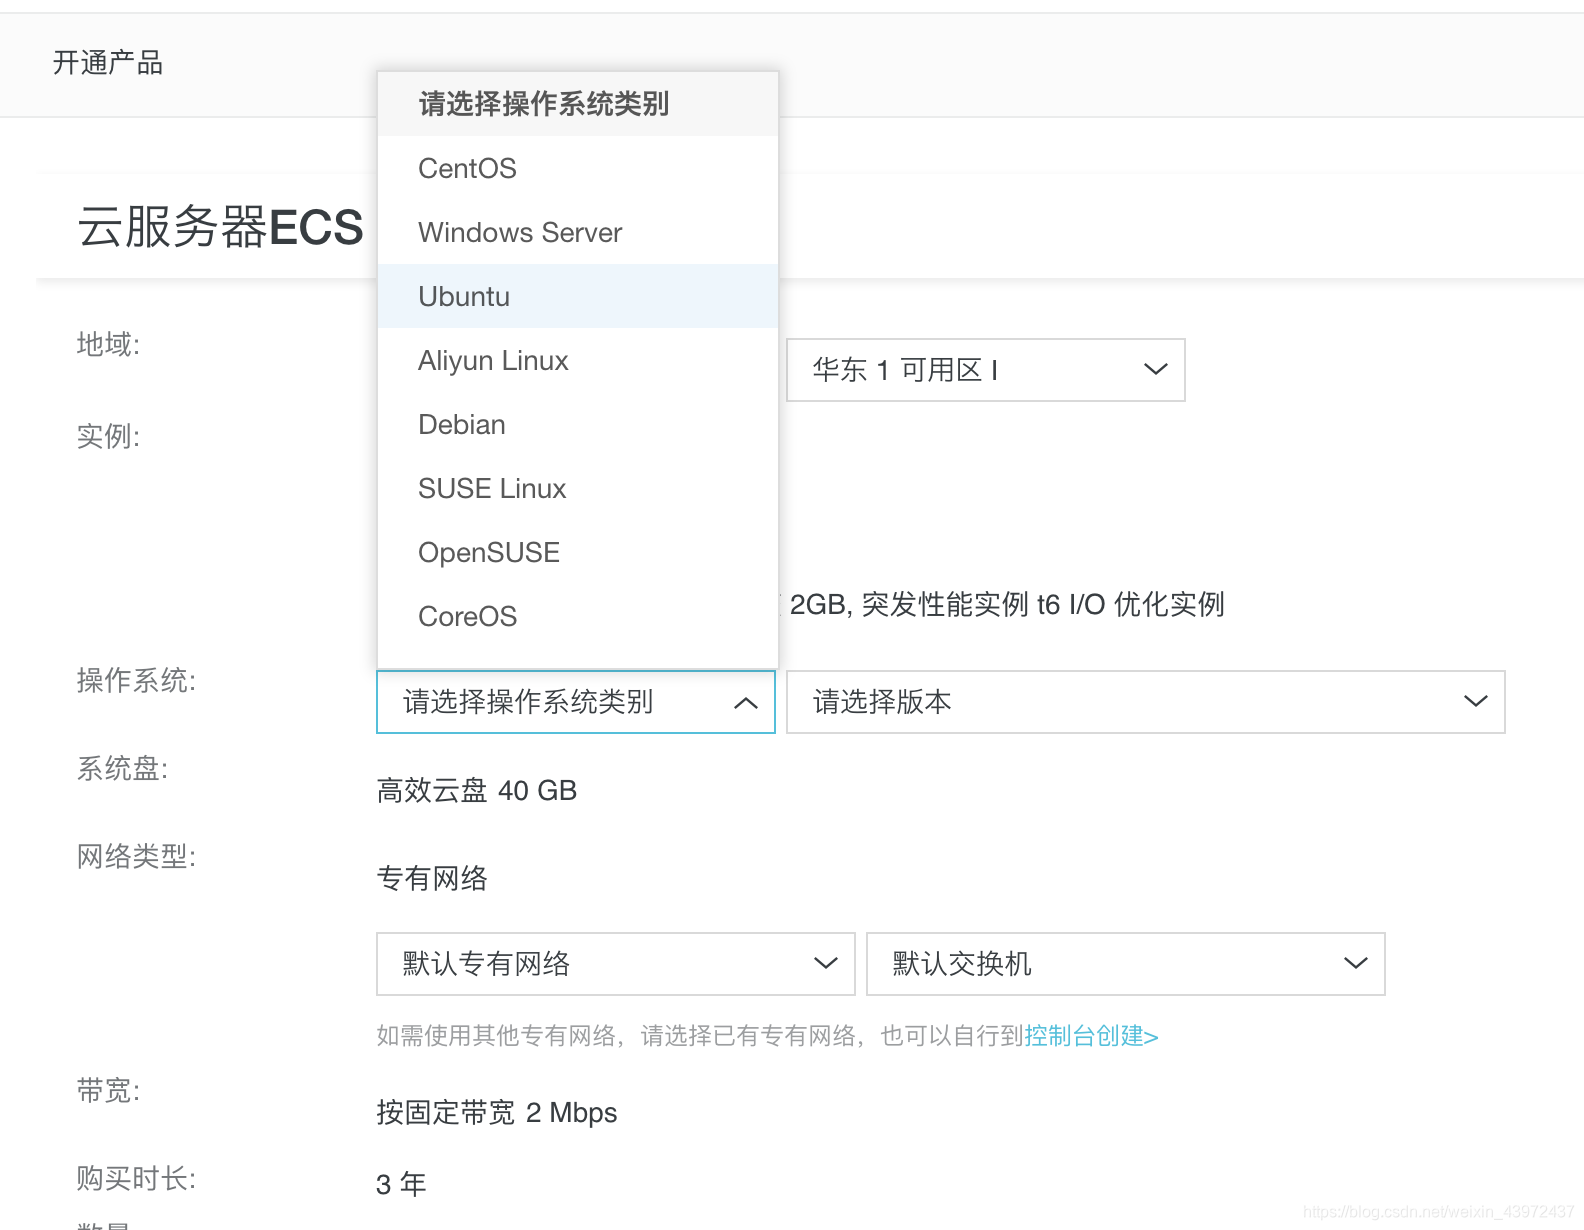Choose Windows Server option
The image size is (1584, 1230).
tap(577, 232)
